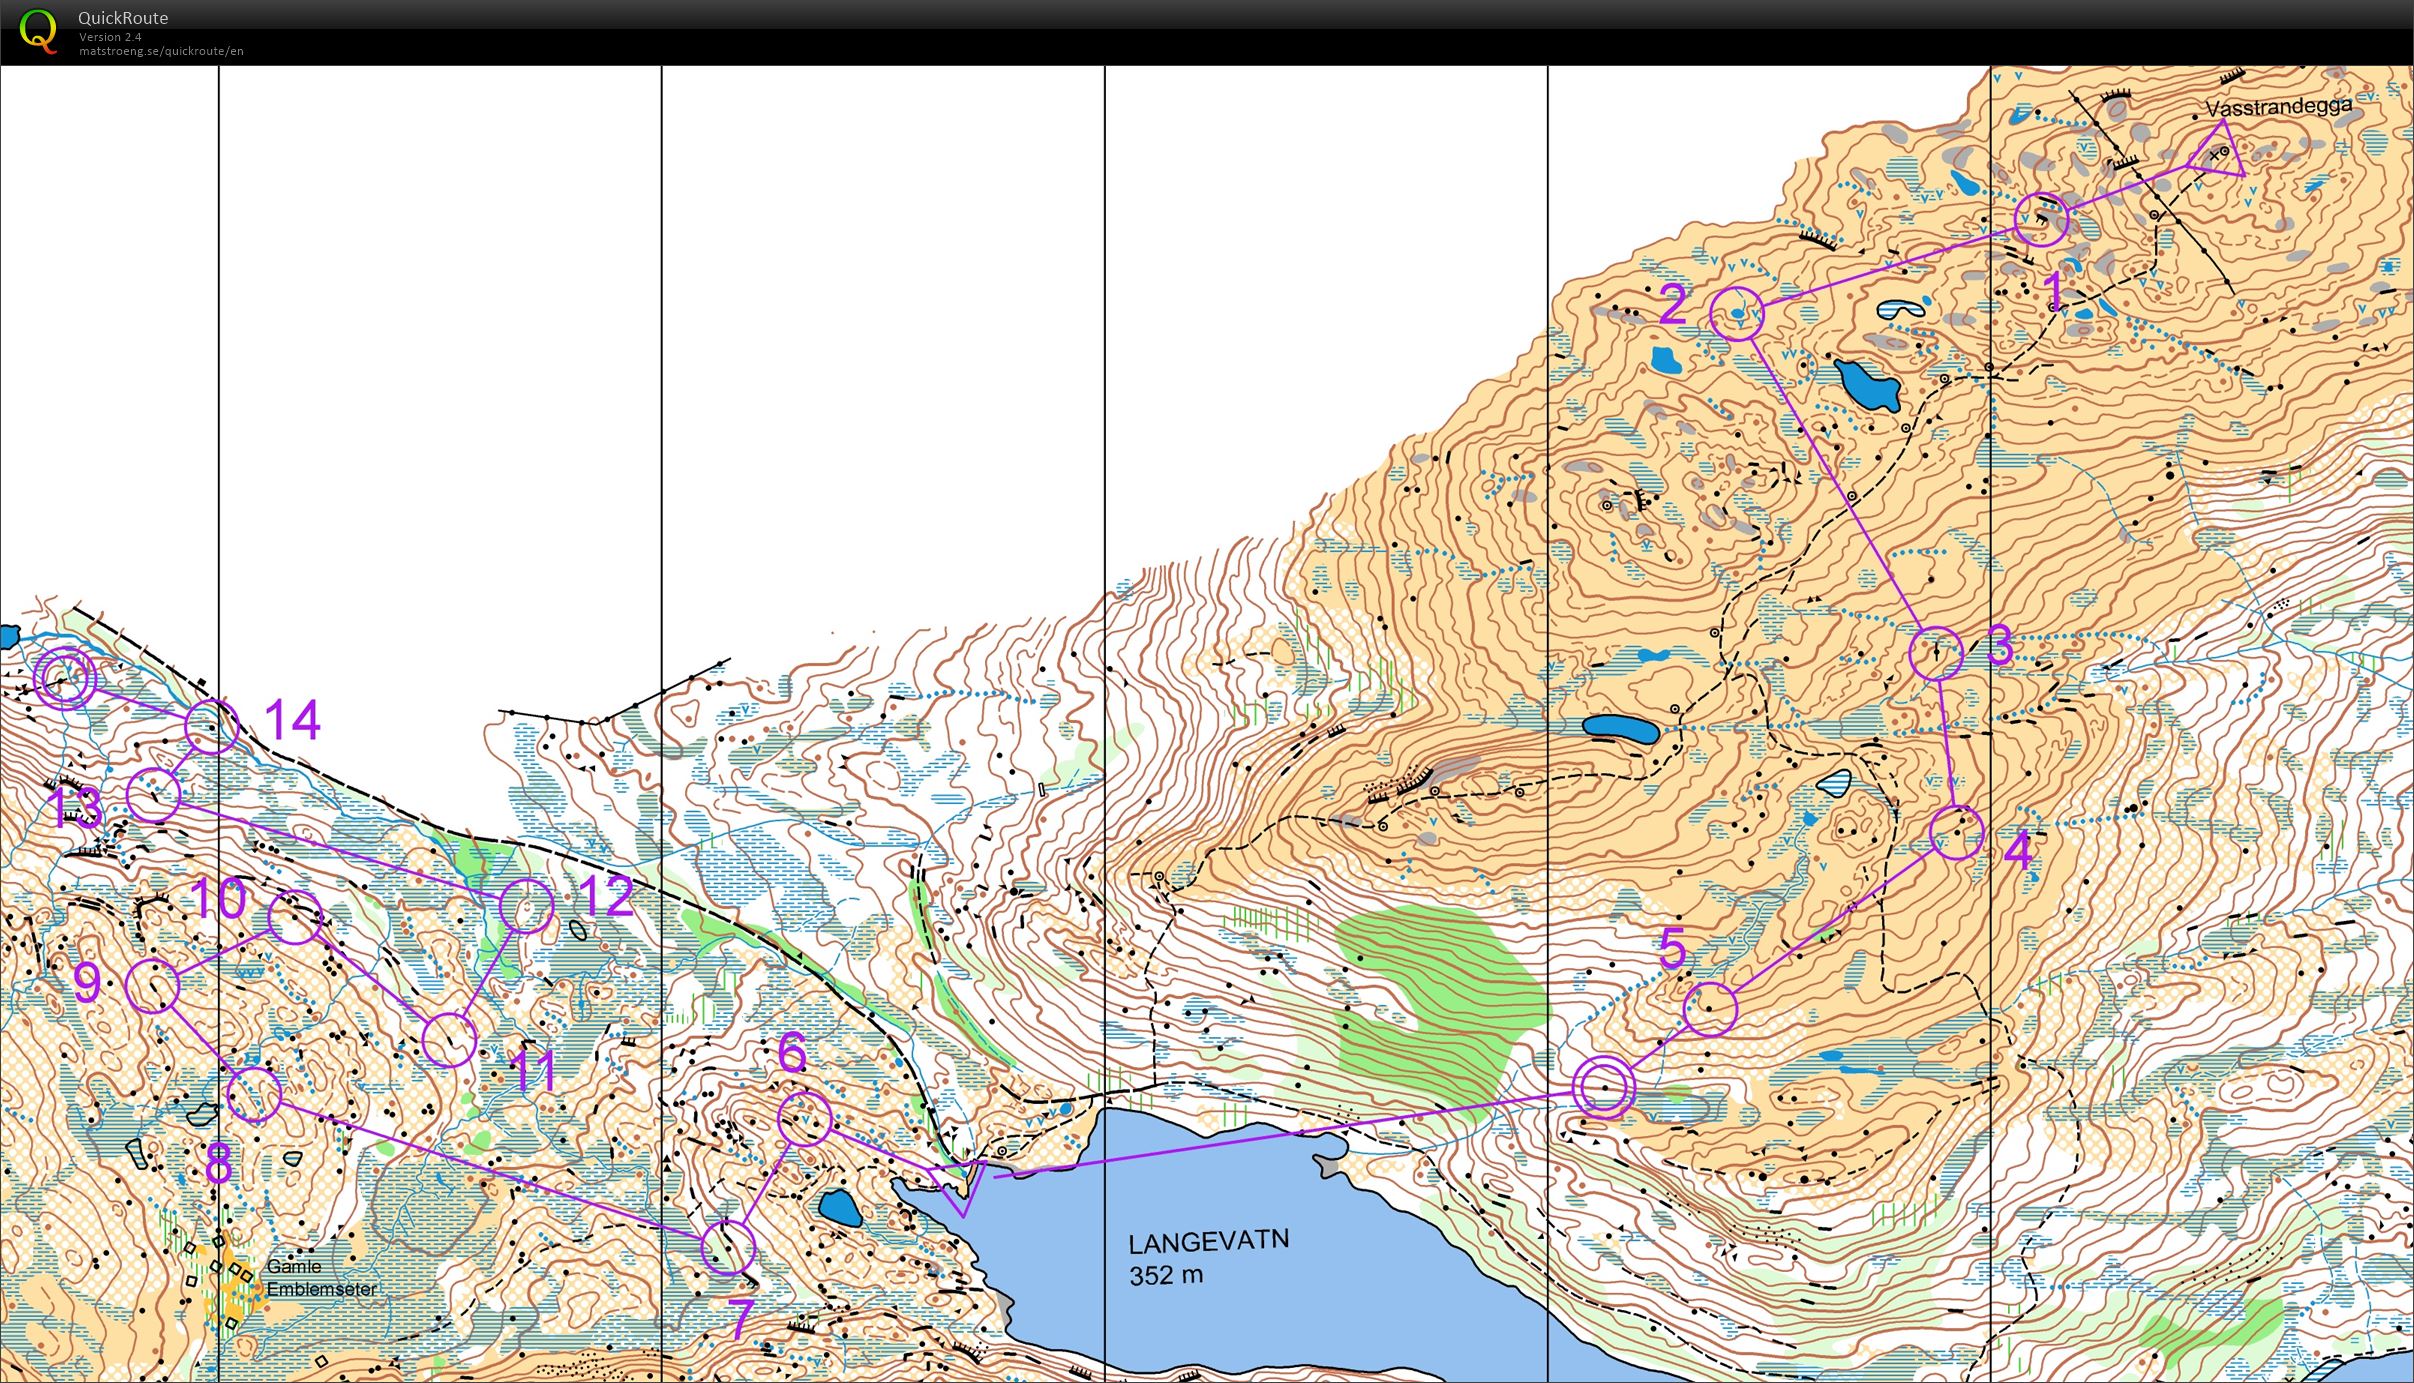Click the purple number 3 label
Image resolution: width=2414 pixels, height=1383 pixels.
coord(2000,646)
